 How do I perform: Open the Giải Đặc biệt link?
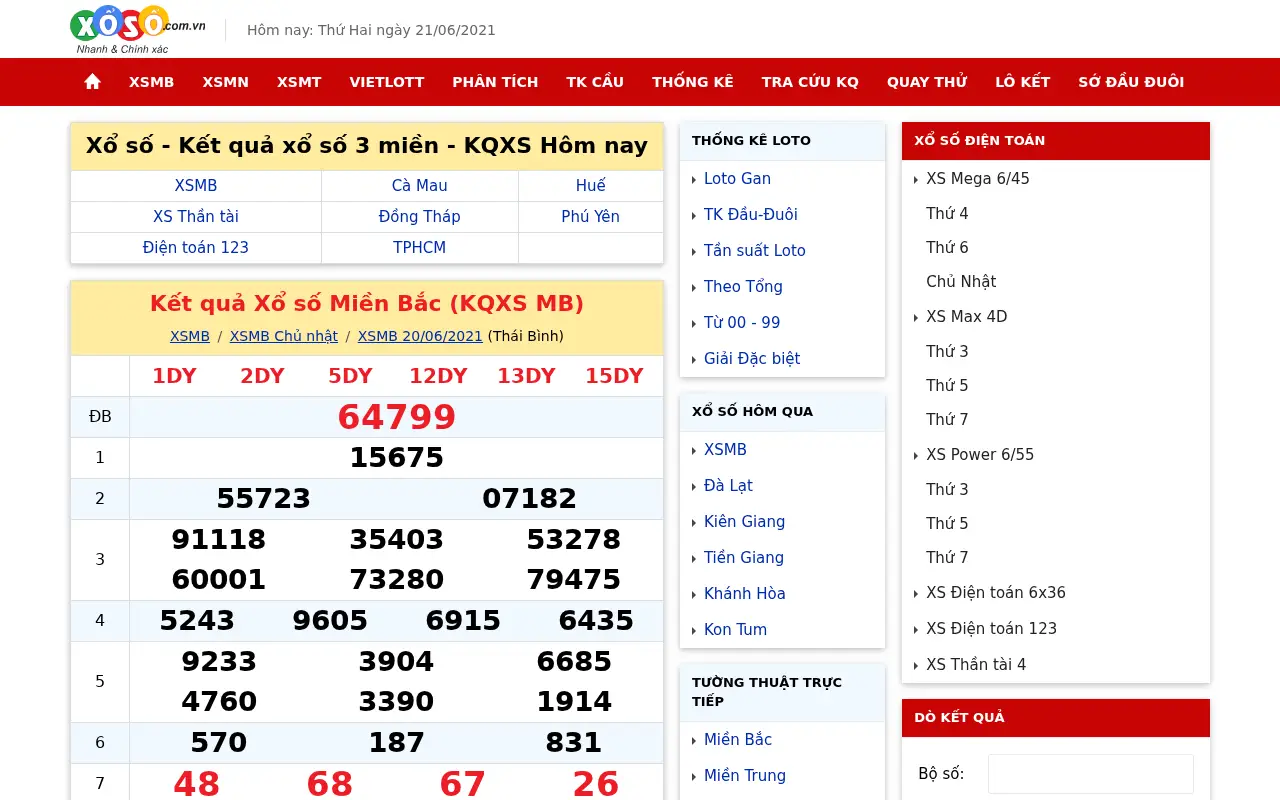(x=752, y=358)
